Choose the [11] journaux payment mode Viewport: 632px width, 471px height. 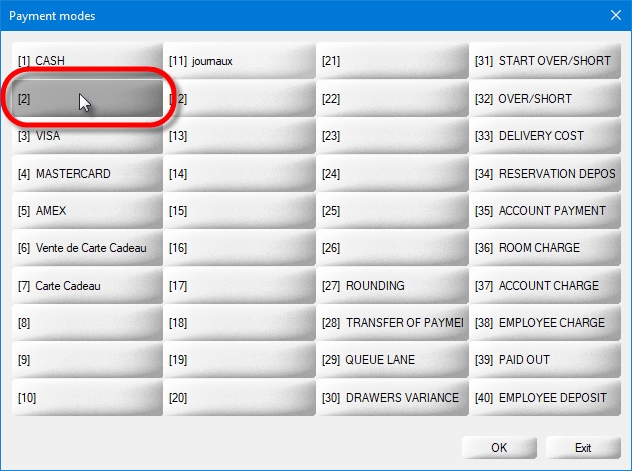(x=240, y=61)
